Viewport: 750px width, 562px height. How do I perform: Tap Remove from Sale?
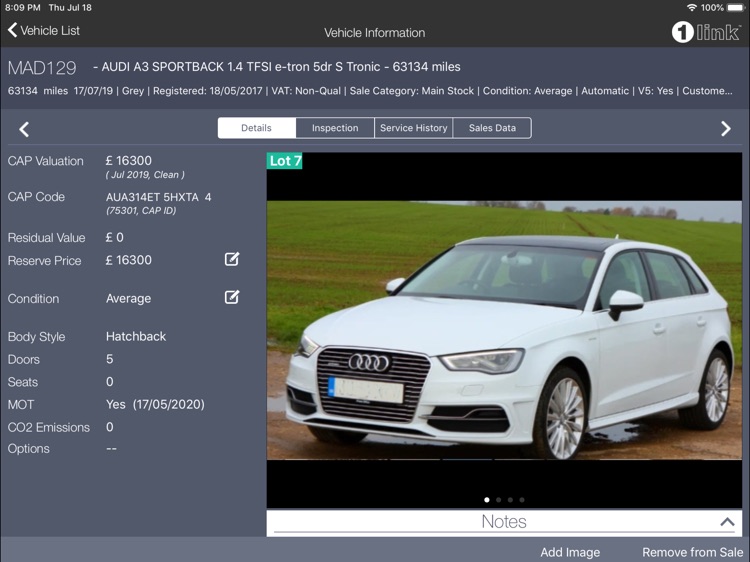click(x=693, y=552)
